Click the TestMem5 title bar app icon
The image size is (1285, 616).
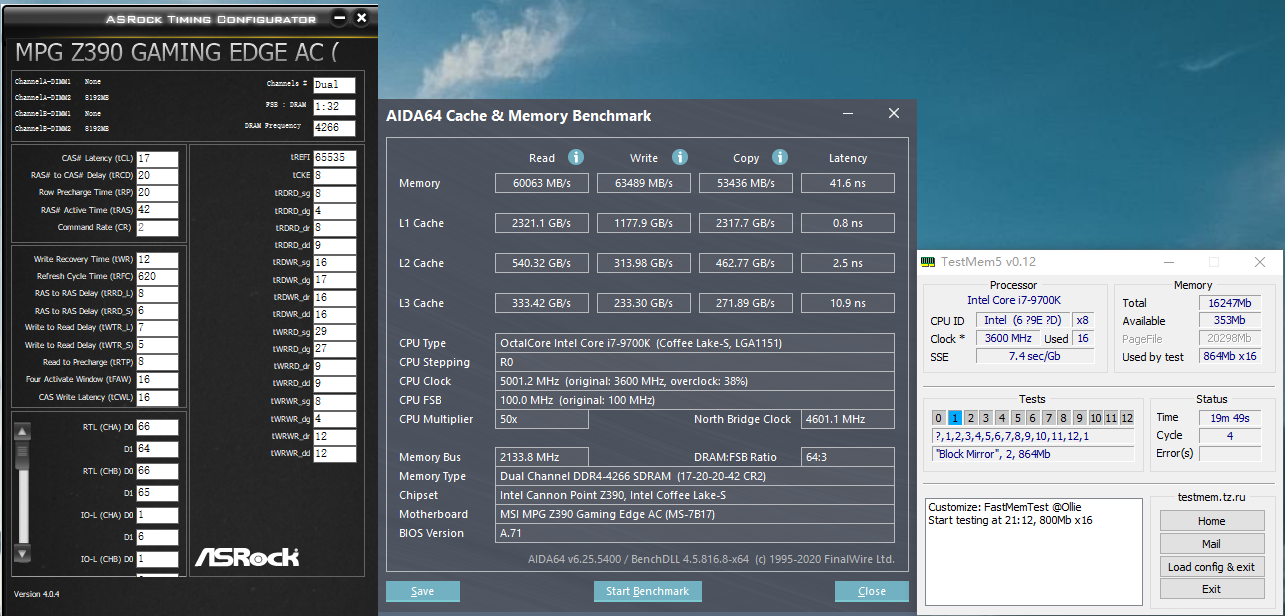[x=929, y=262]
